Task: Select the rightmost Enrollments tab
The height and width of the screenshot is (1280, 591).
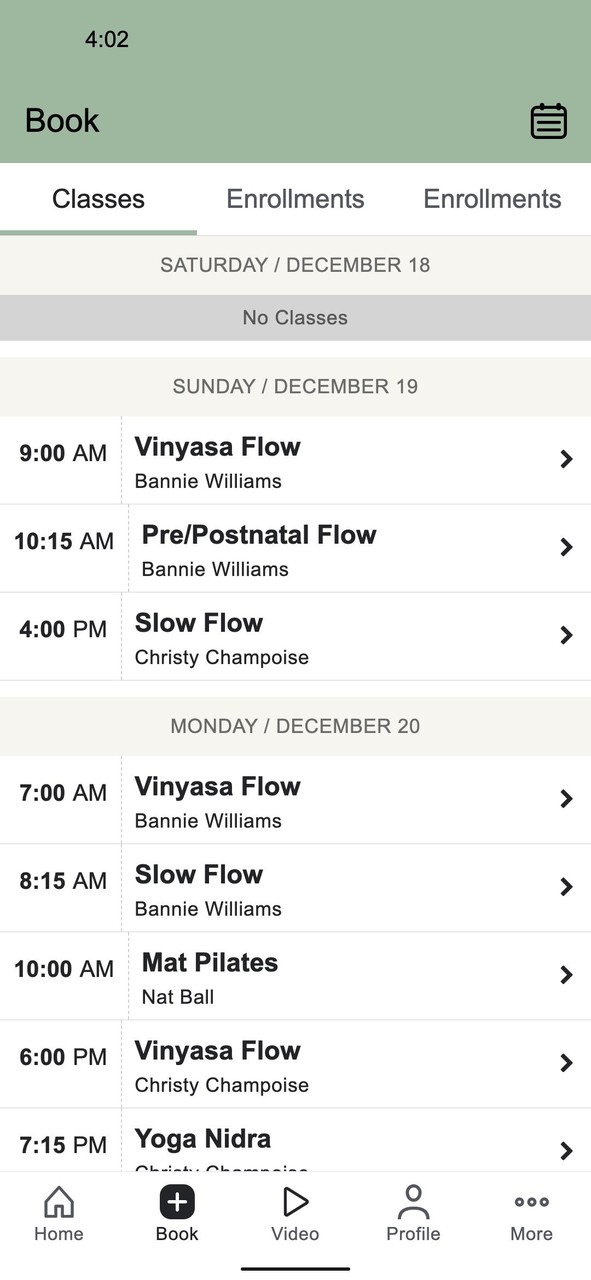Action: point(491,198)
